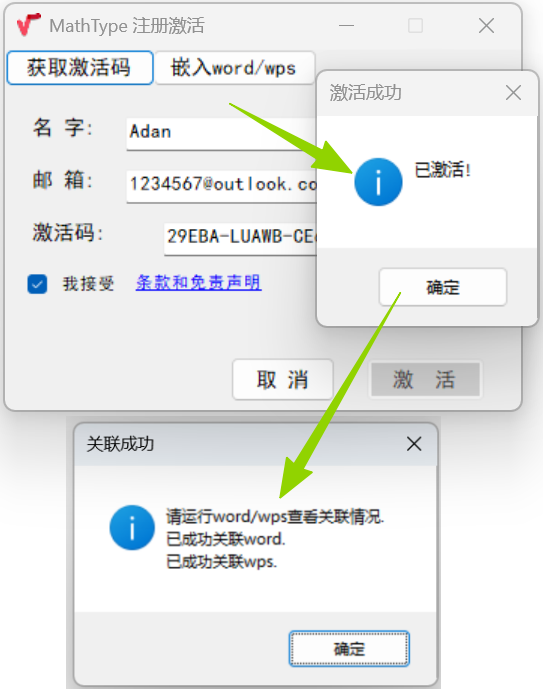Click the 激活码 input field
543x693 pixels.
coord(240,239)
